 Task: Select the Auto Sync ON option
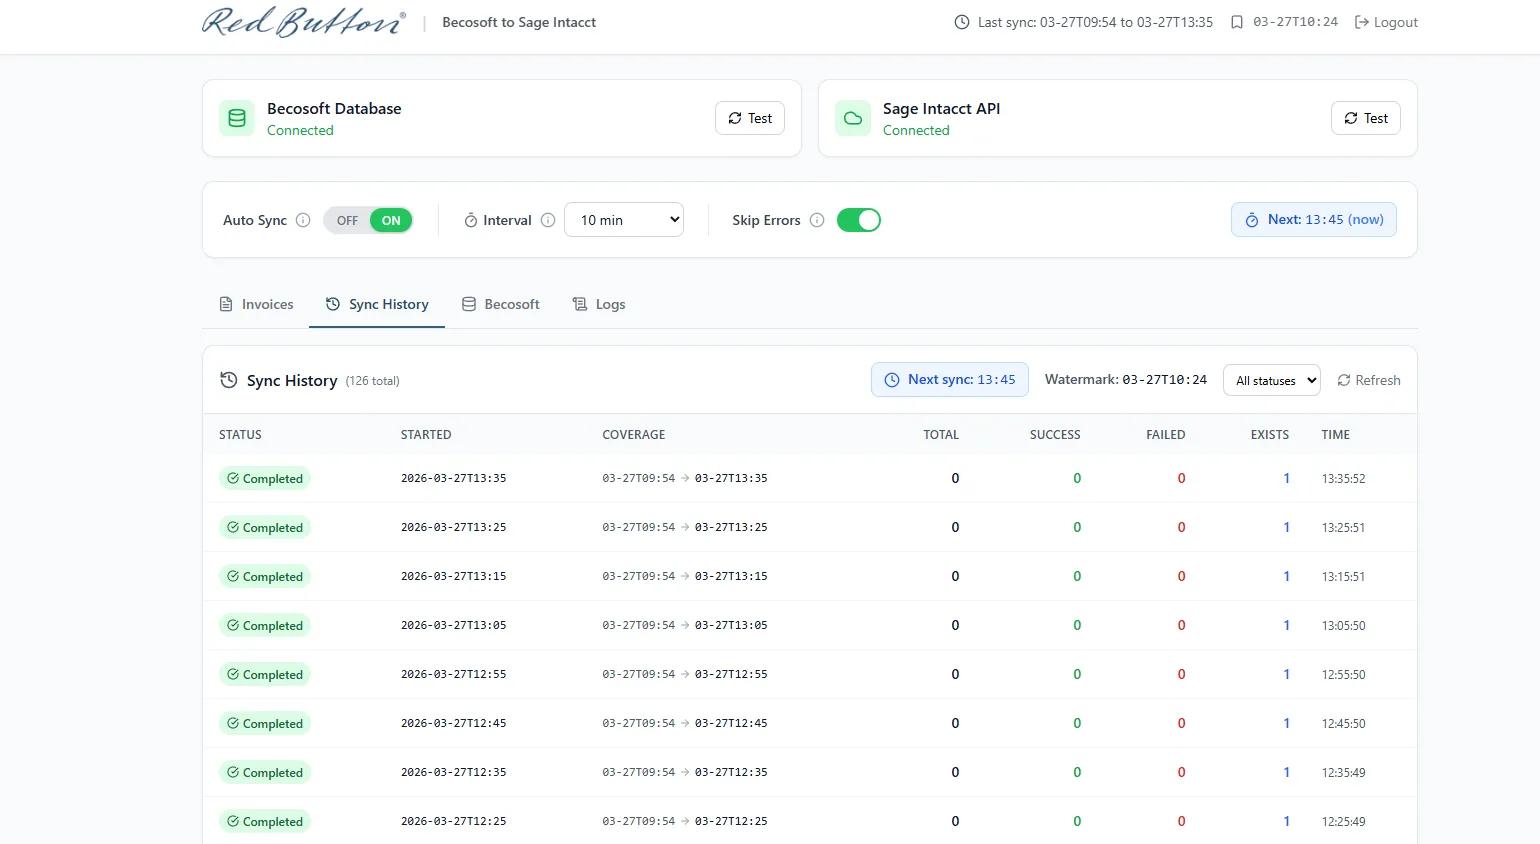391,220
